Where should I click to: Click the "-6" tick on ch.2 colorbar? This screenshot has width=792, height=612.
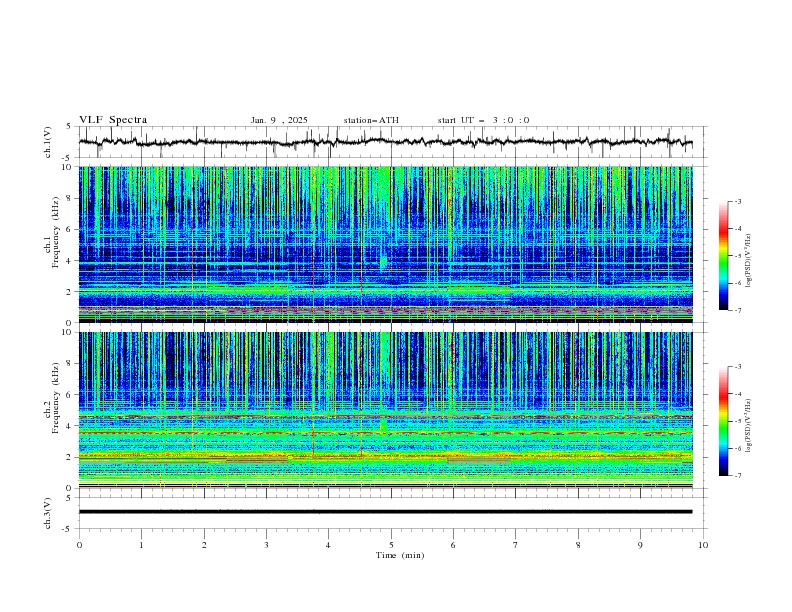(x=738, y=448)
